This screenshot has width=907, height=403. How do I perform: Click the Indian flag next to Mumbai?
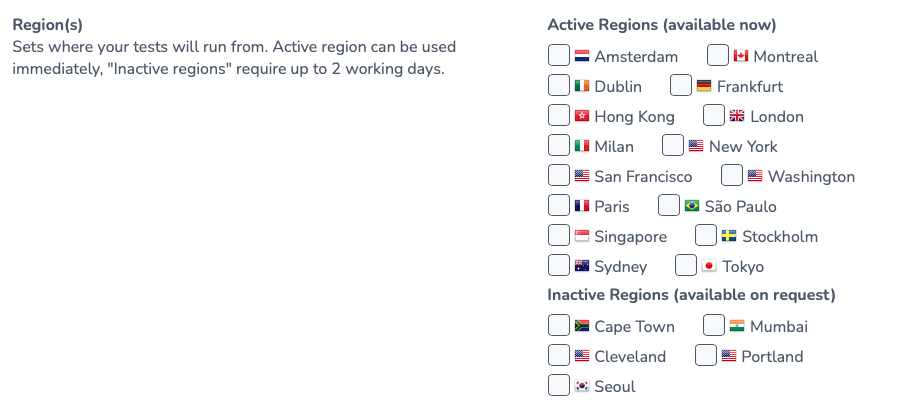coord(737,326)
